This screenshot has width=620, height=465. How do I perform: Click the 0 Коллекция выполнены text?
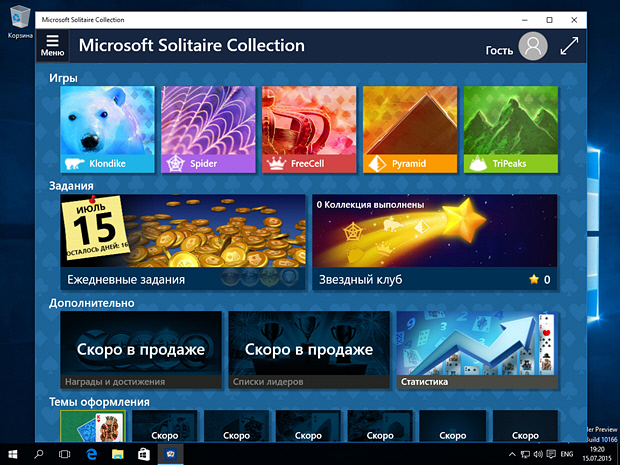370,205
